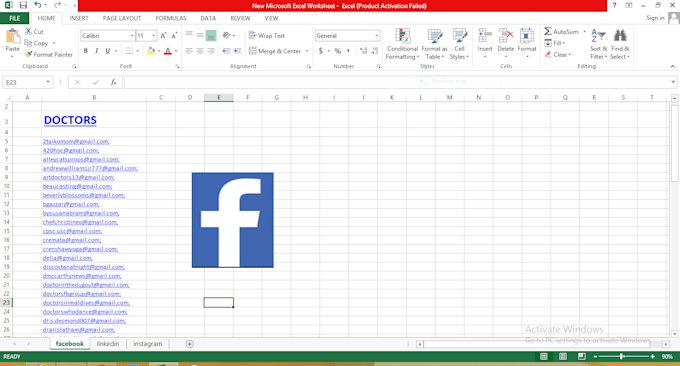
Task: Save the workbook using the floppy icon
Action: 23,5
